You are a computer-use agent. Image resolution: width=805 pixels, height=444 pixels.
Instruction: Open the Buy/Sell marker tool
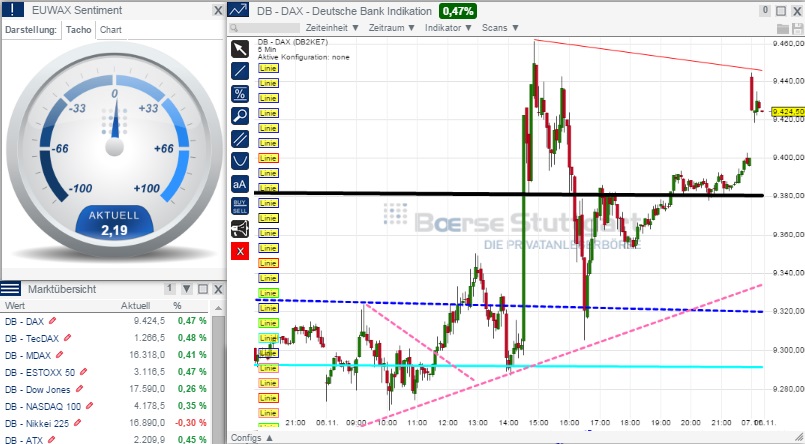(x=240, y=206)
